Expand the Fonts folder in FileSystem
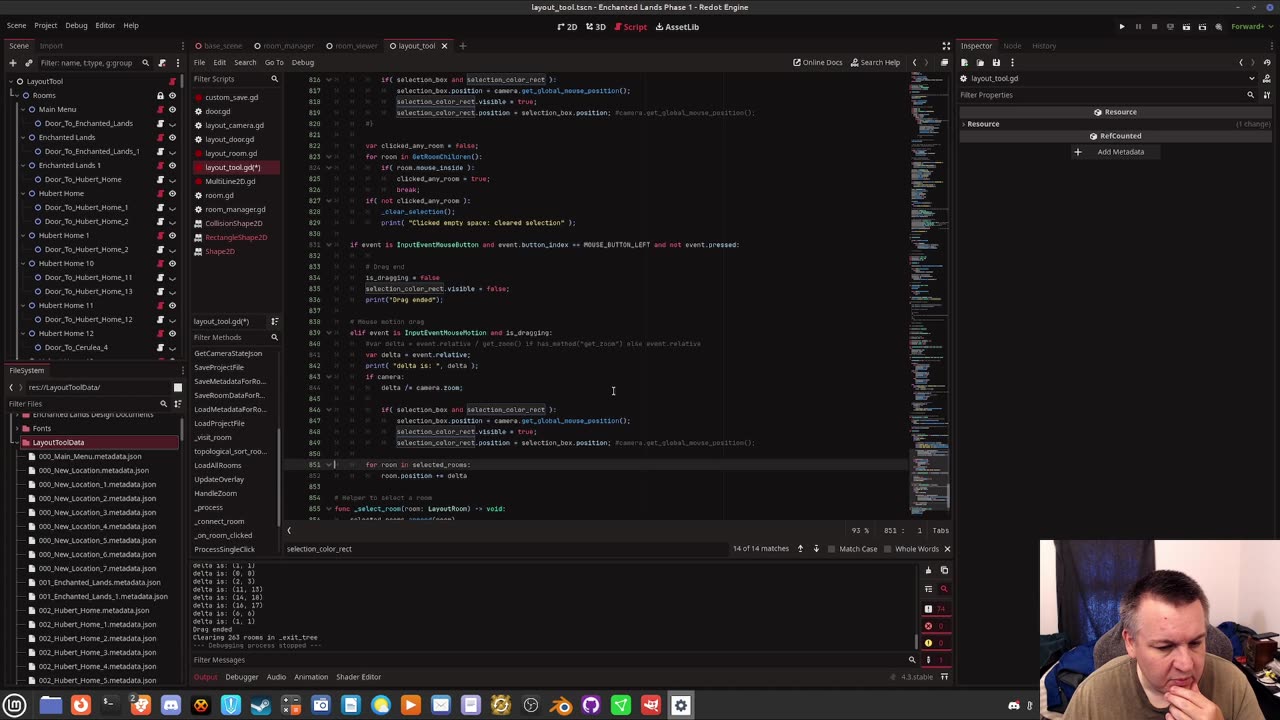The height and width of the screenshot is (720, 1280). click(x=15, y=428)
